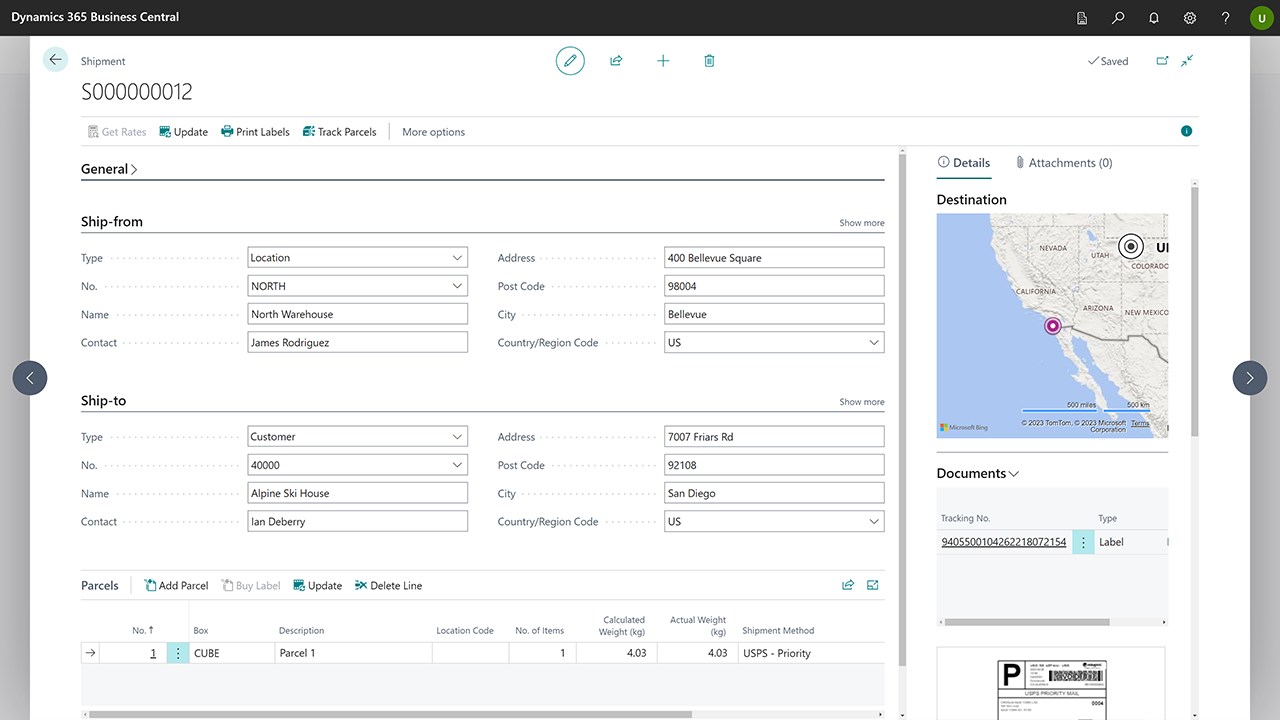The height and width of the screenshot is (720, 1280).
Task: Sort parcels by No. column header
Action: pos(144,631)
